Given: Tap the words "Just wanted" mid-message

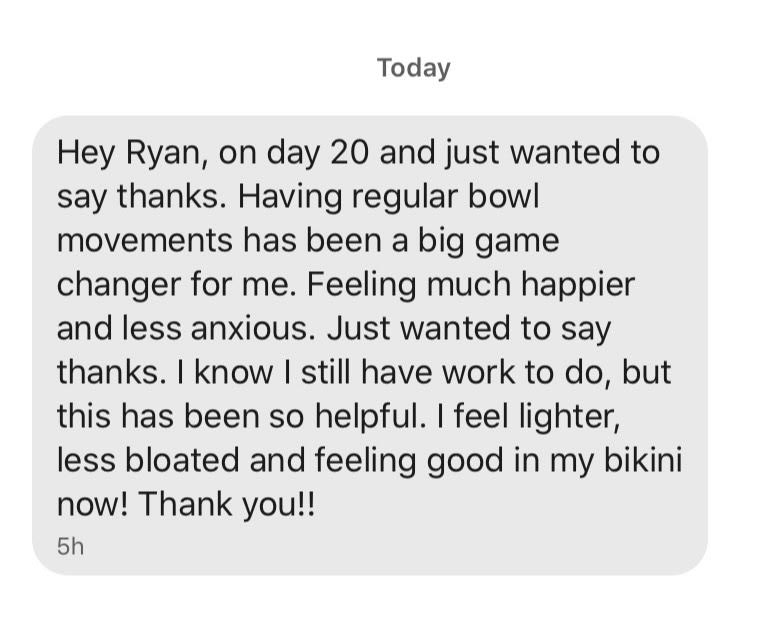Looking at the screenshot, I should click(419, 329).
